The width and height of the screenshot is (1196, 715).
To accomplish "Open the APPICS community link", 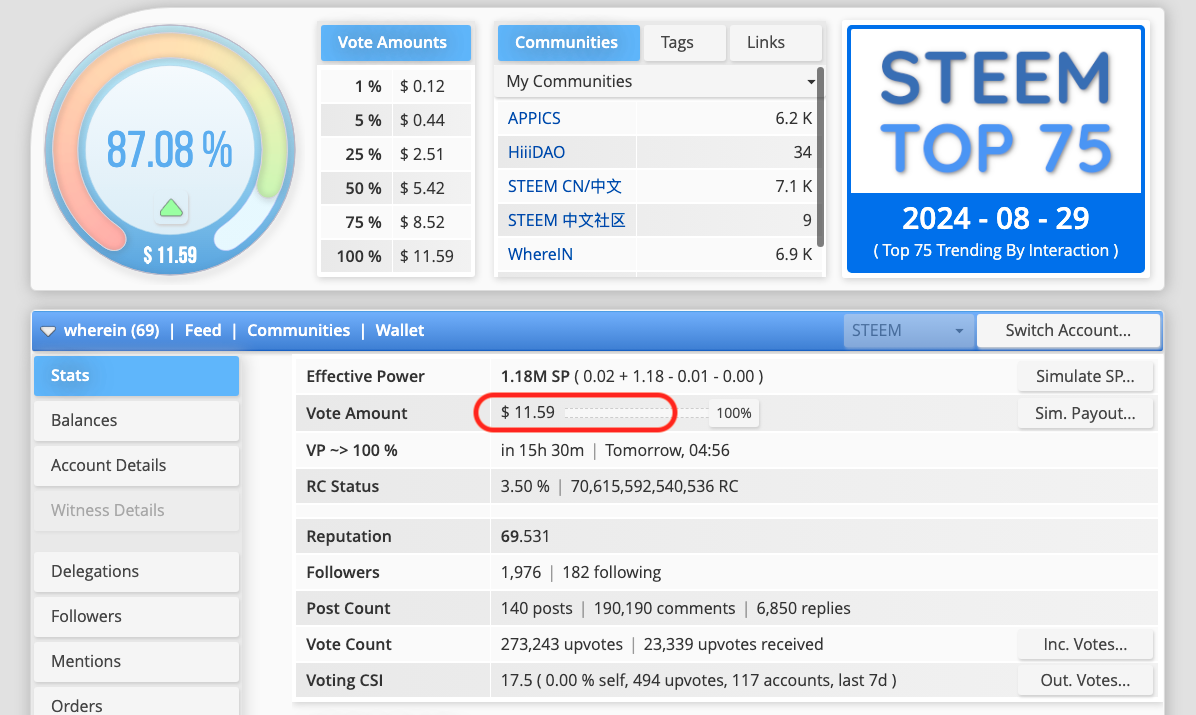I will [x=534, y=118].
